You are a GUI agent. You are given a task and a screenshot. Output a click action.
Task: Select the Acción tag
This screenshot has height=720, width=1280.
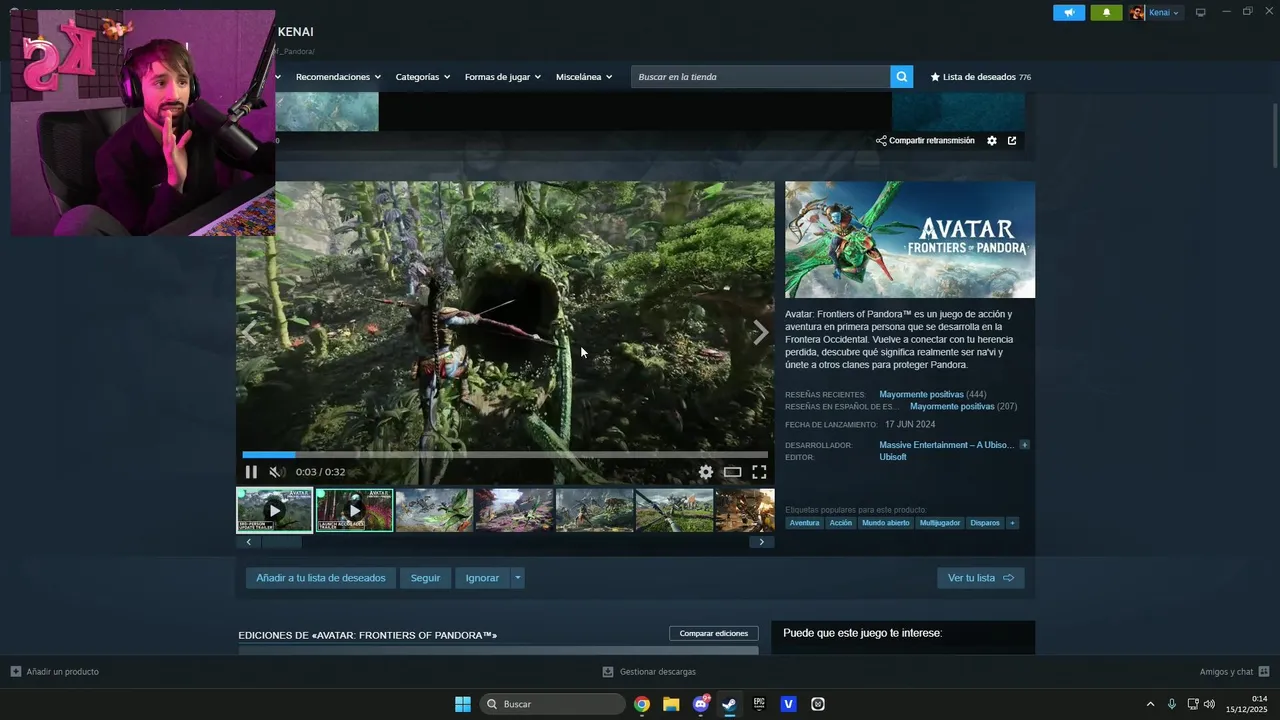(x=841, y=523)
